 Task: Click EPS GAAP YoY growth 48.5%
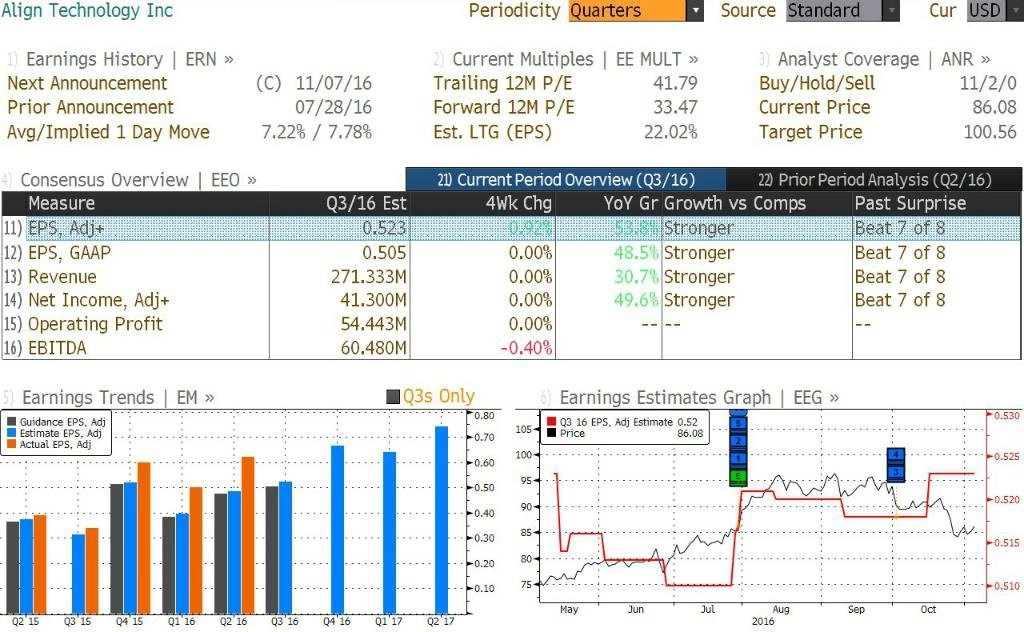coord(636,253)
